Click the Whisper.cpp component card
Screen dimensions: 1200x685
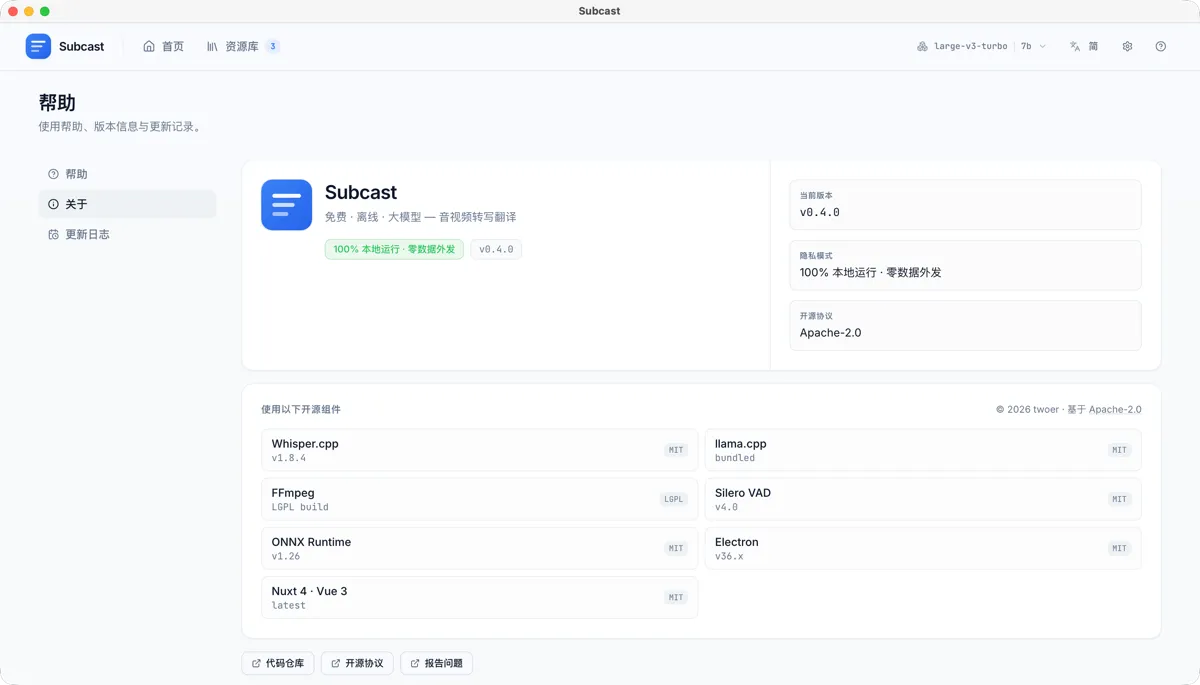tap(479, 450)
